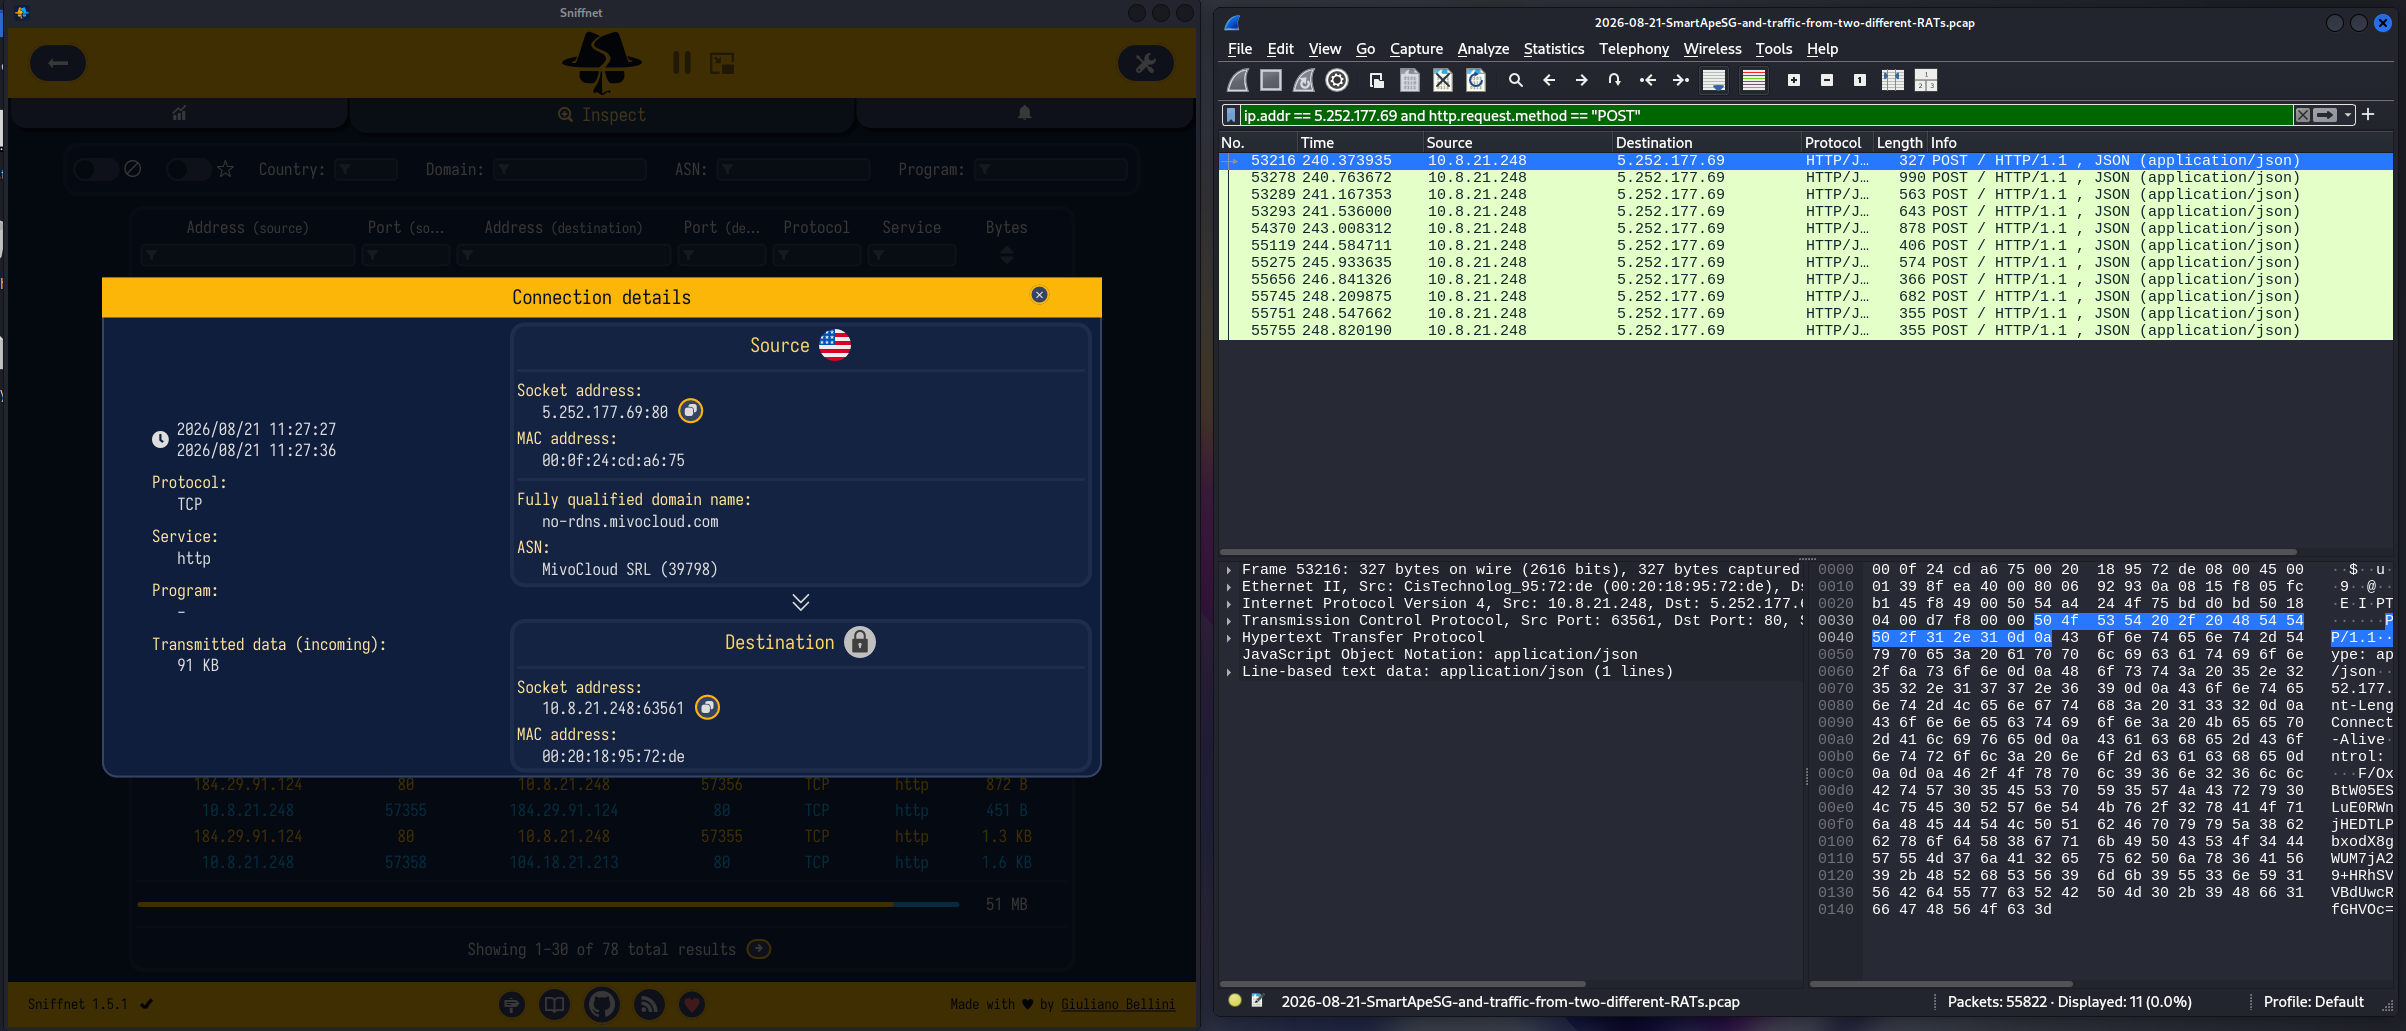Reload this capture file in Wireshark

point(1476,80)
